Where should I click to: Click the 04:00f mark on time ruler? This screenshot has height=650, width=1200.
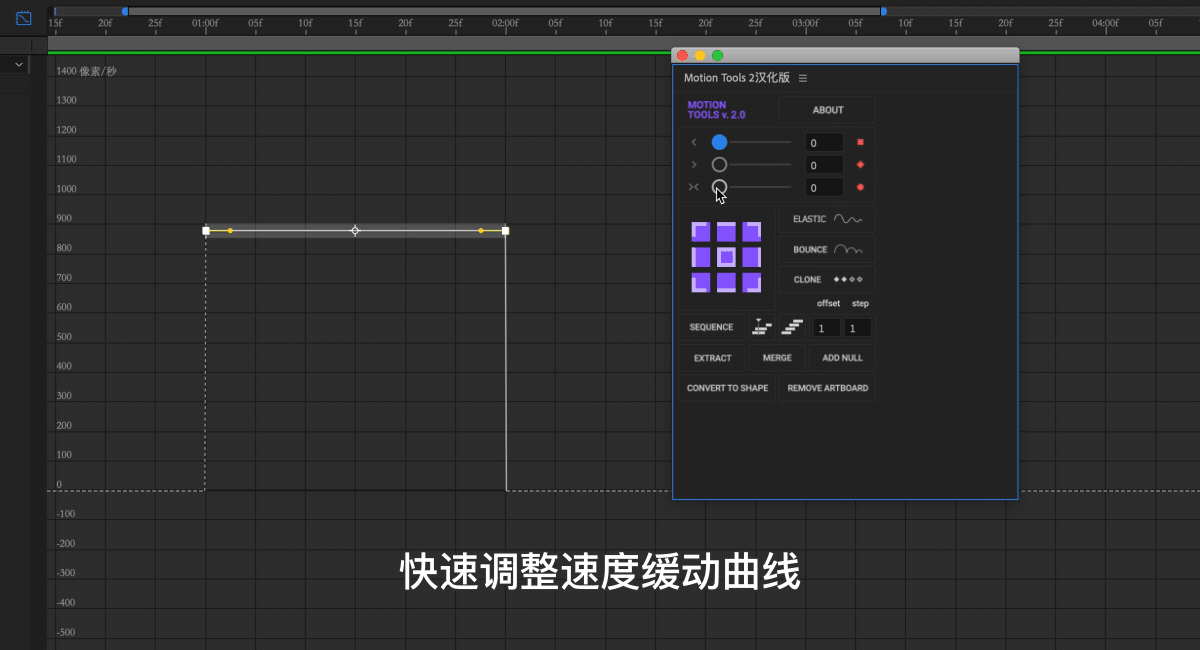(1105, 22)
